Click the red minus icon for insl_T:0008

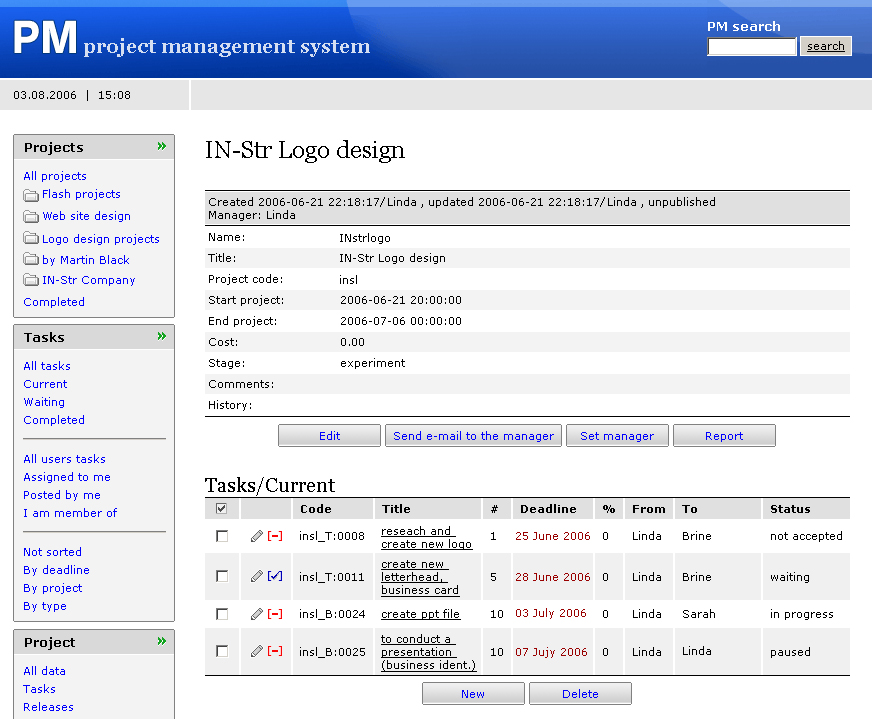tap(275, 536)
